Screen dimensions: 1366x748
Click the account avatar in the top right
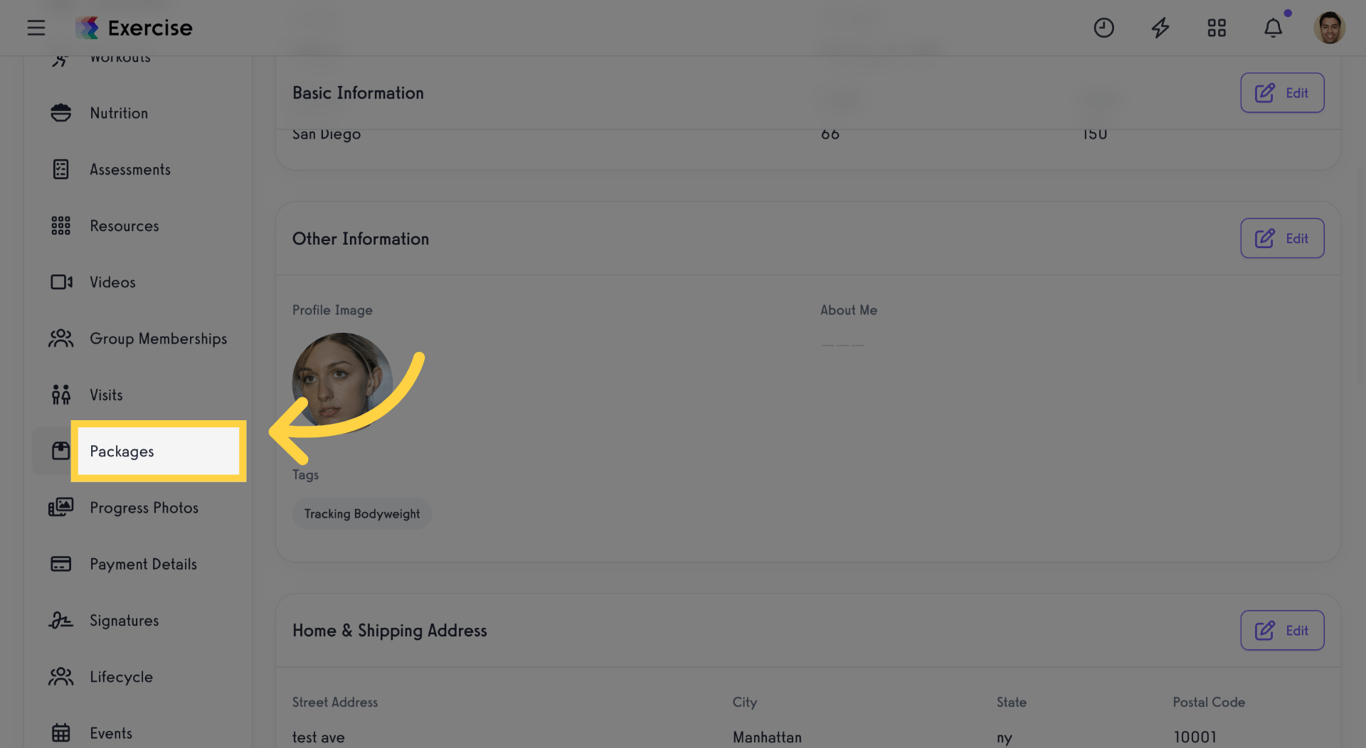[1329, 27]
